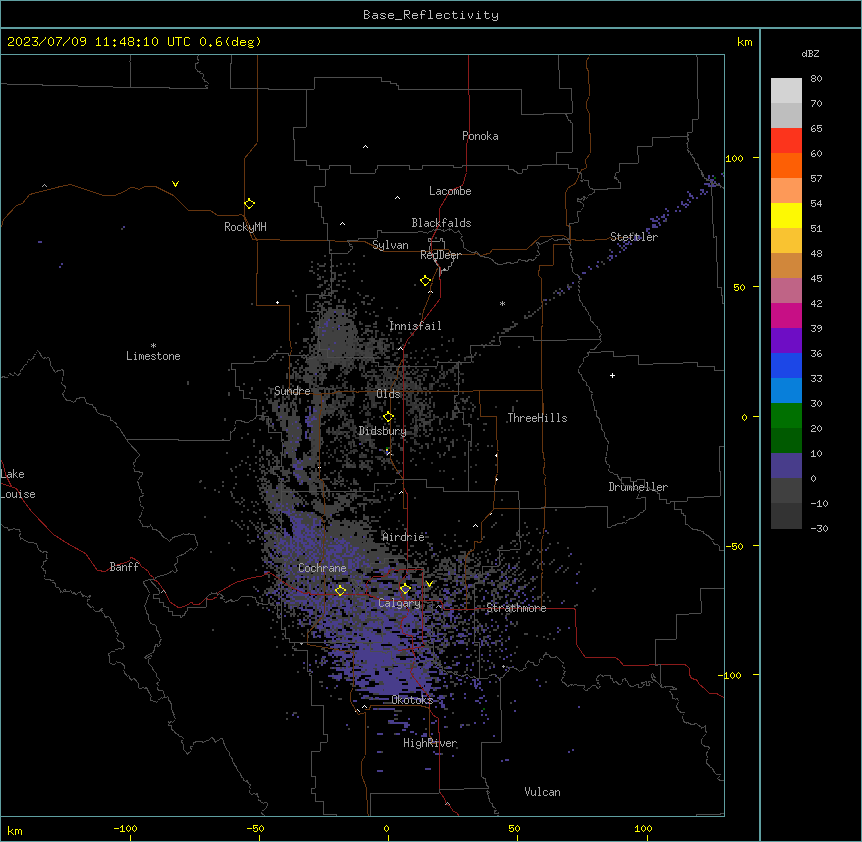This screenshot has width=862, height=842.
Task: Select the green 20-30 dBZ legend swatch
Action: coord(786,416)
